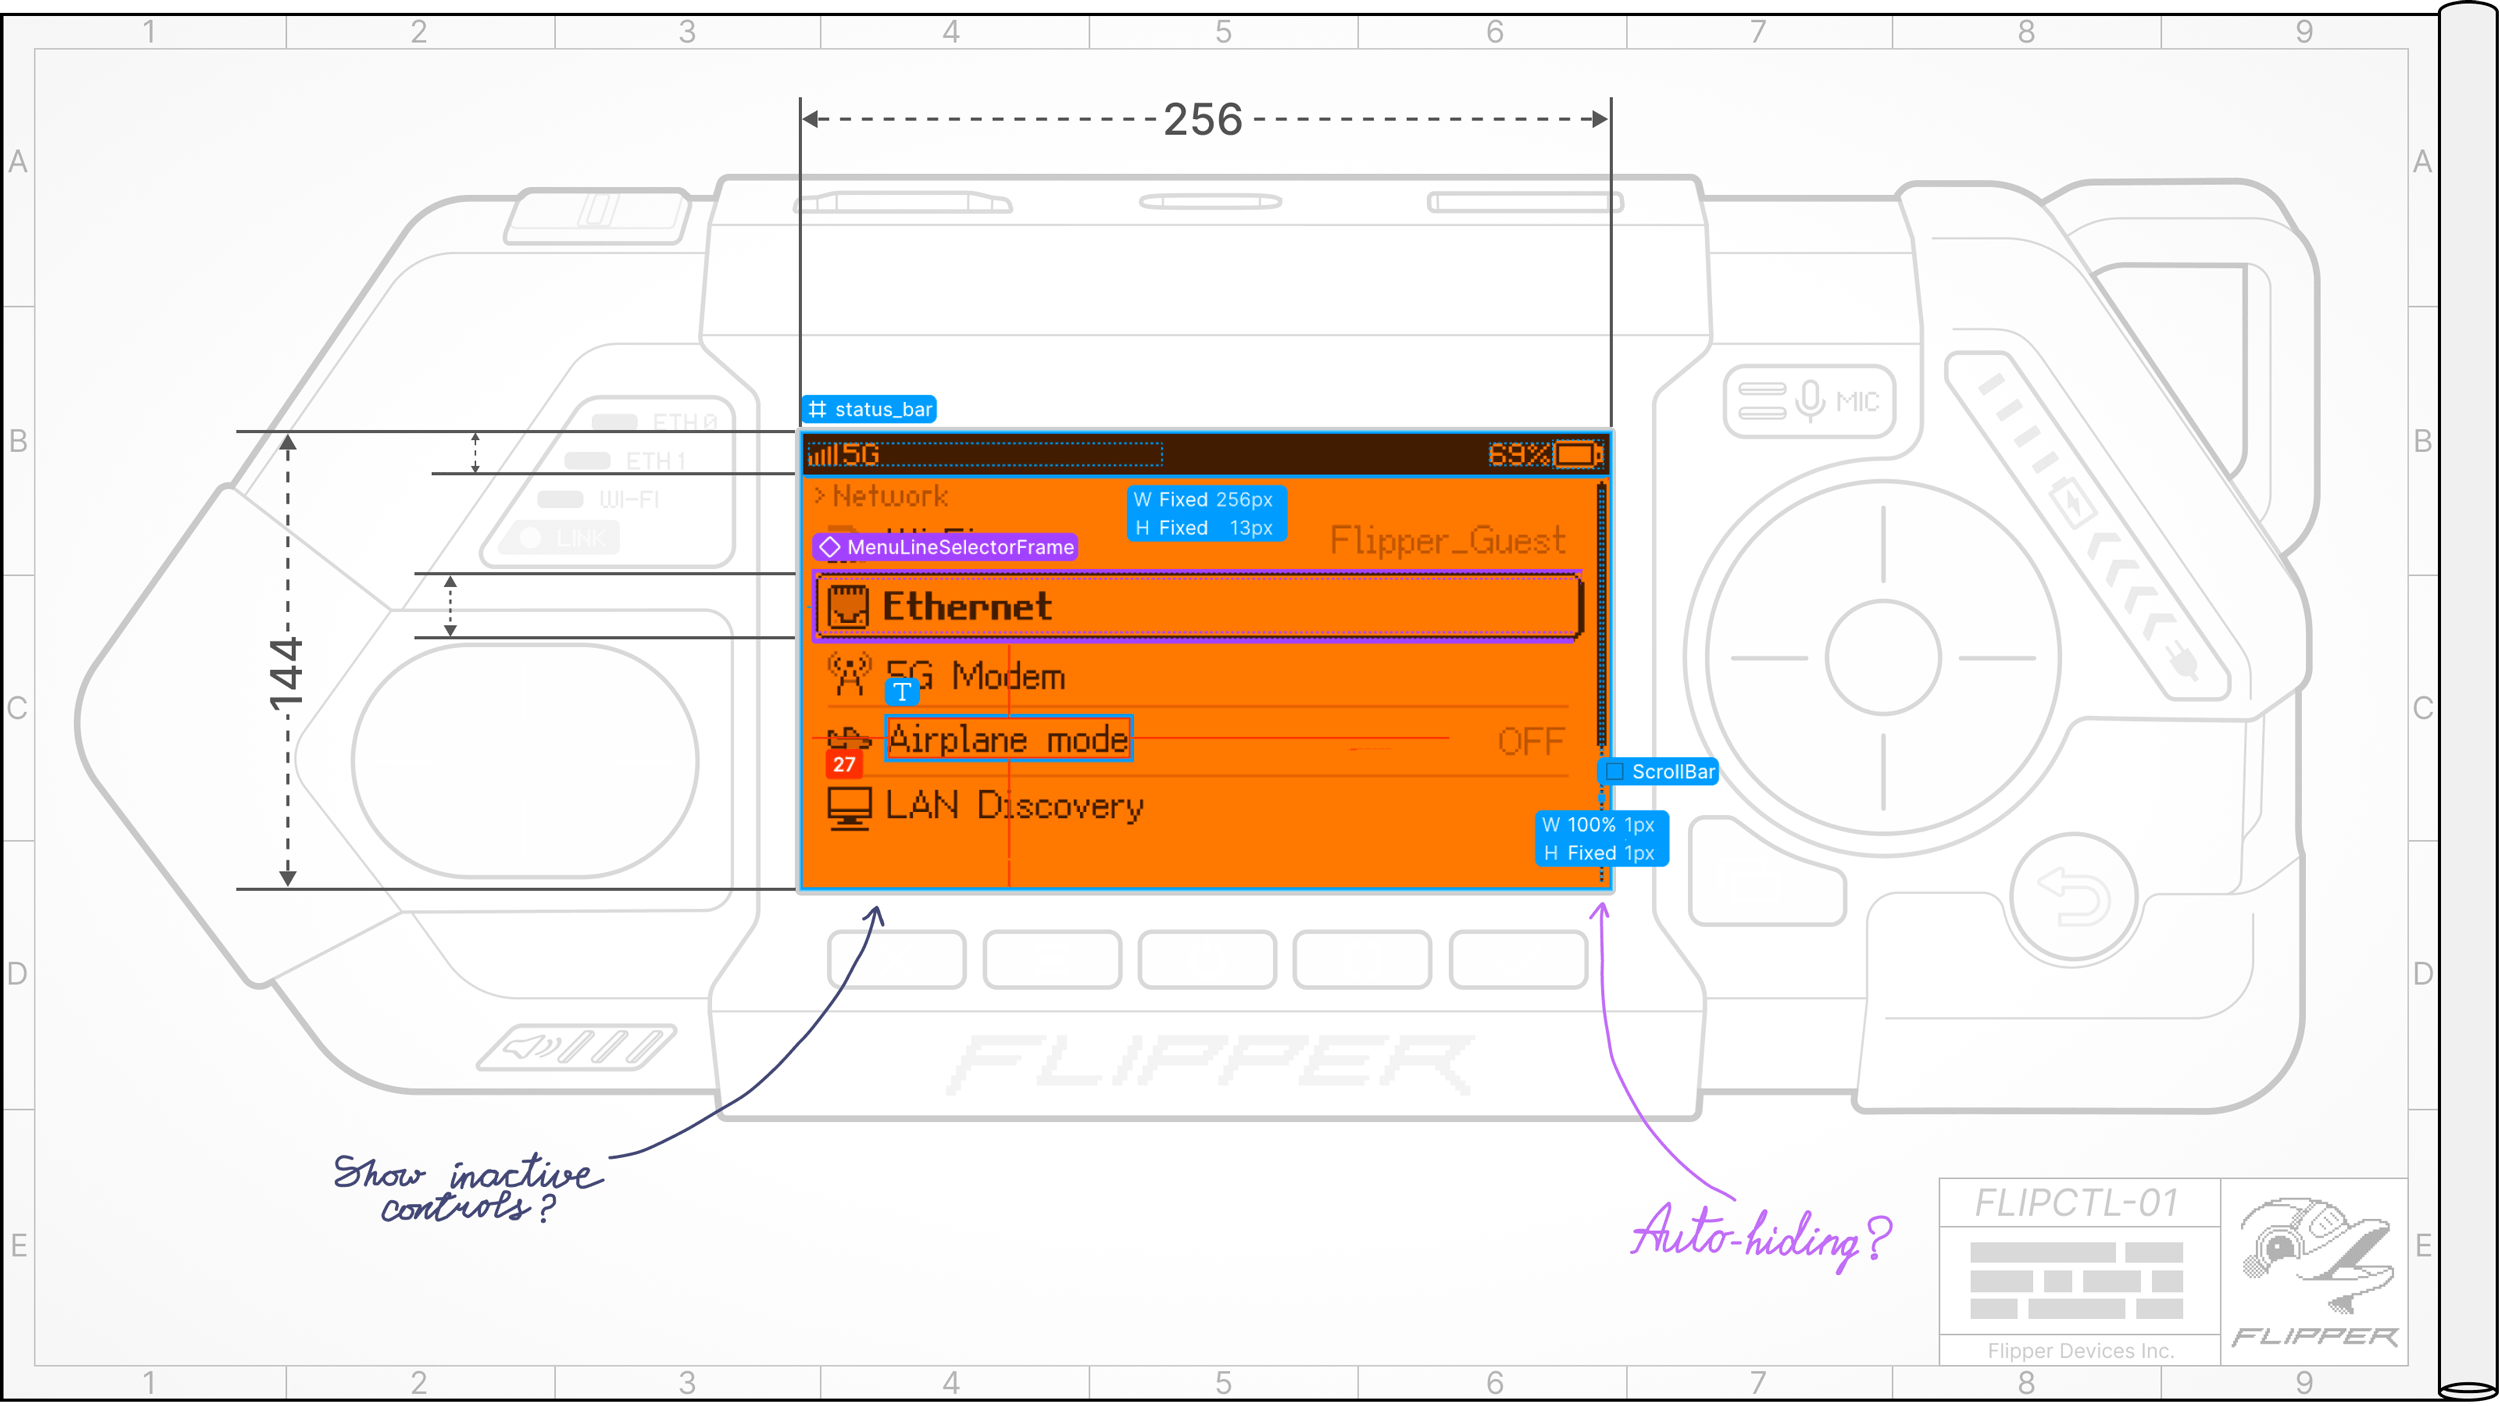Click the ETH0 LED indicator label
The width and height of the screenshot is (2500, 1406).
685,423
